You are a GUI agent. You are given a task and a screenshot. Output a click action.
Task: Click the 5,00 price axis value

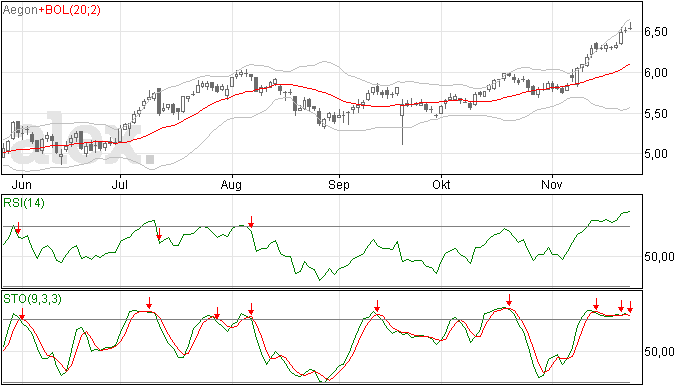[x=656, y=154]
